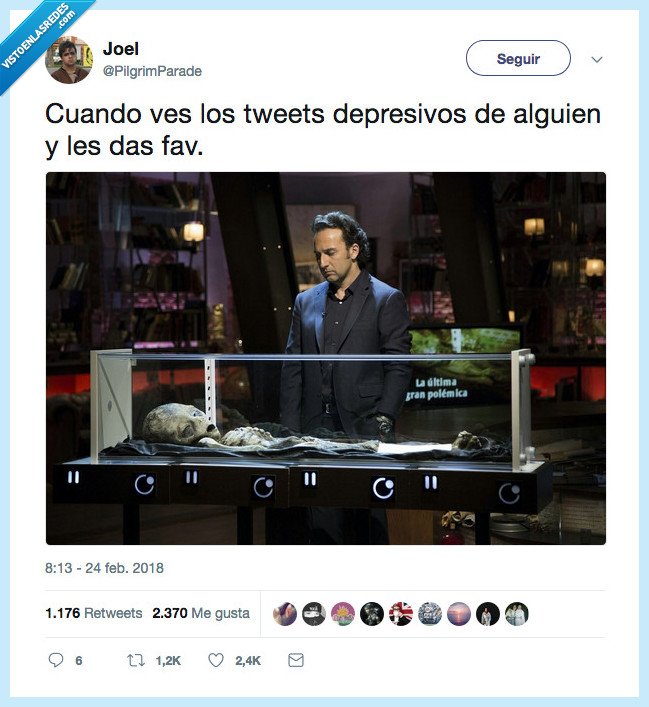Click the Joel display name
The width and height of the screenshot is (649, 707).
[x=120, y=49]
